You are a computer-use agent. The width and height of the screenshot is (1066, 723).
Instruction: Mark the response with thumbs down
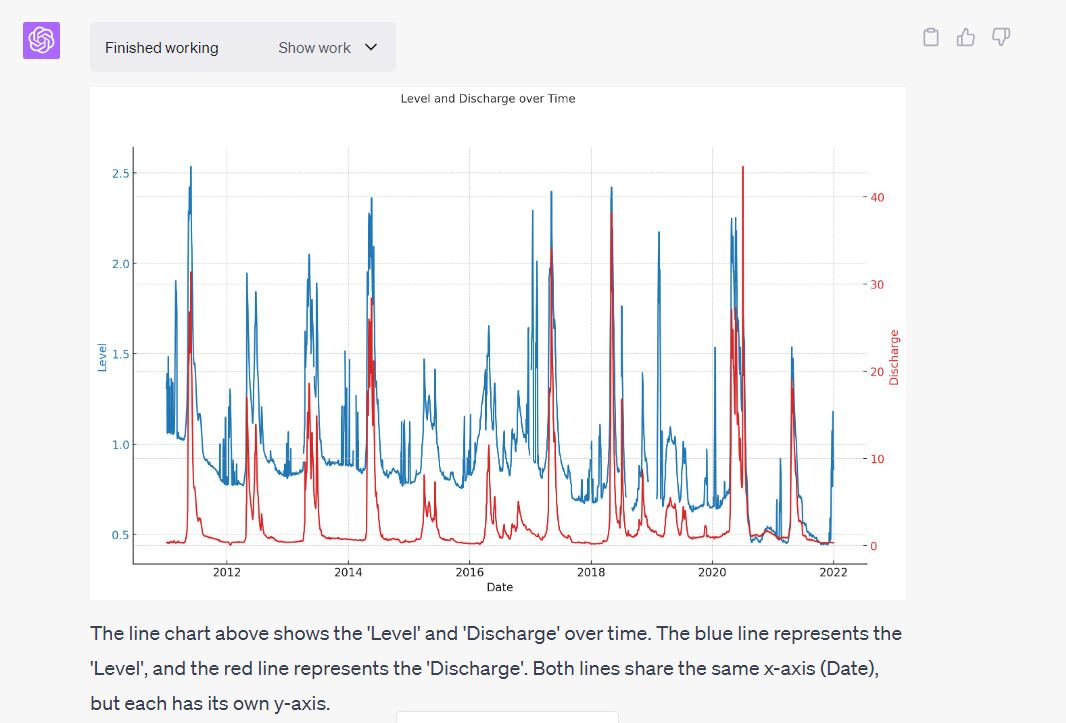click(1001, 38)
